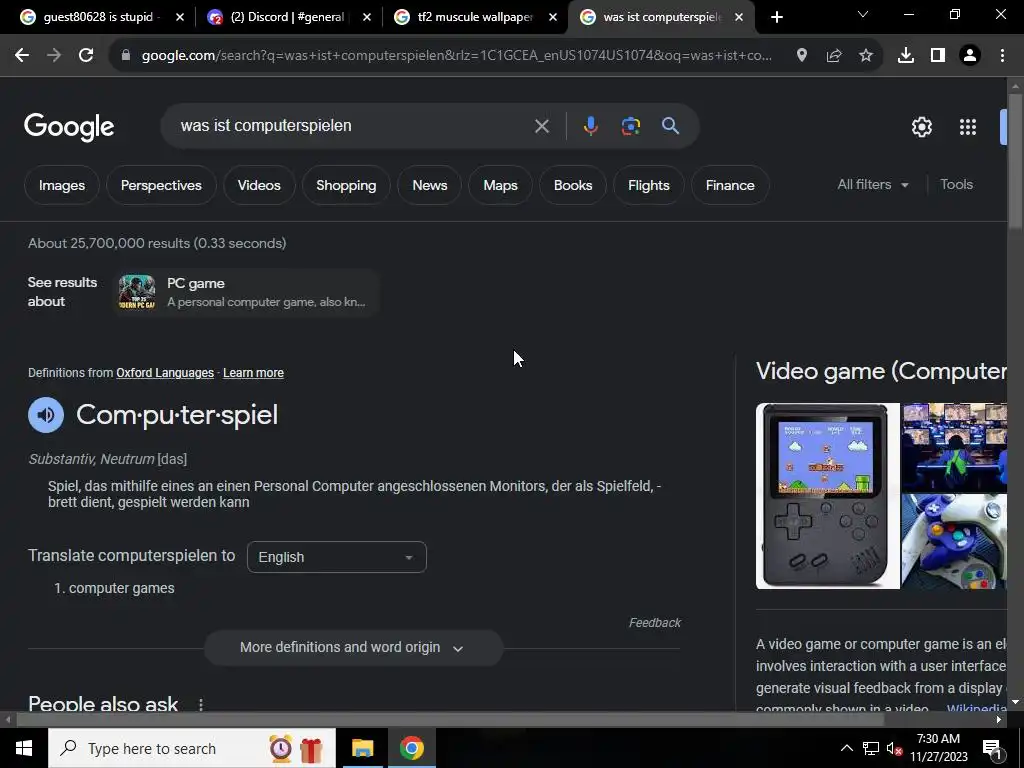The height and width of the screenshot is (768, 1024).
Task: Bookmark this page with the star
Action: point(865,56)
